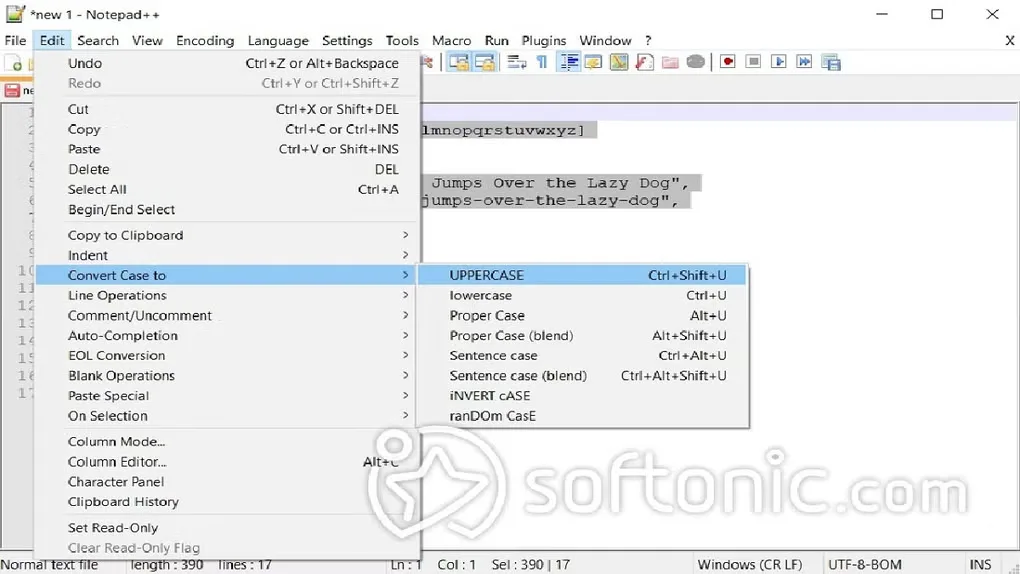Open the Tools menu
The image size is (1020, 574).
(x=402, y=40)
